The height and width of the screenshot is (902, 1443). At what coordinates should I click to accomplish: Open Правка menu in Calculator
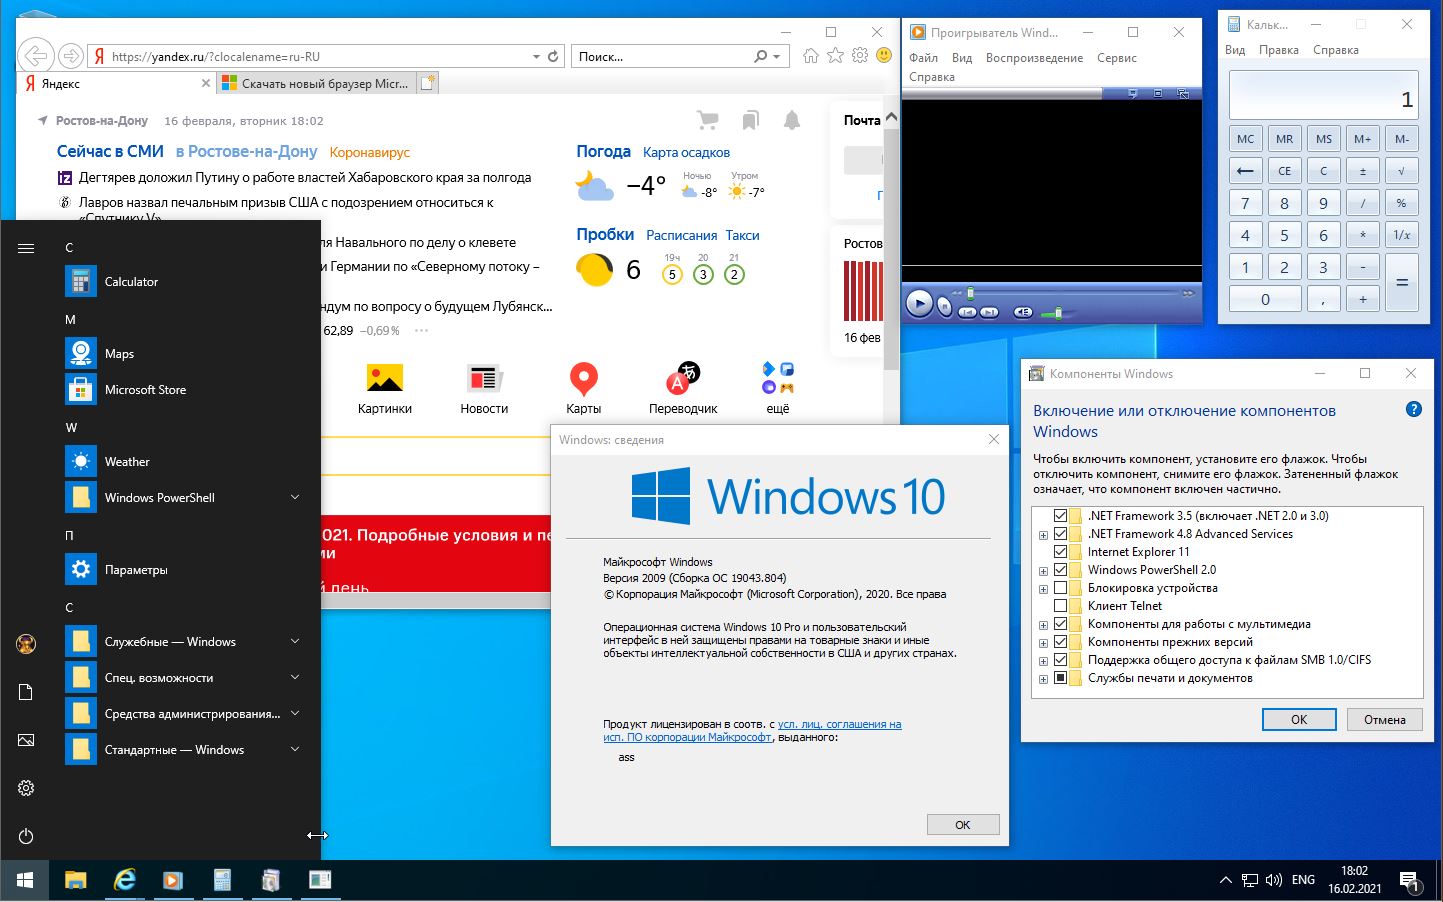click(1278, 50)
